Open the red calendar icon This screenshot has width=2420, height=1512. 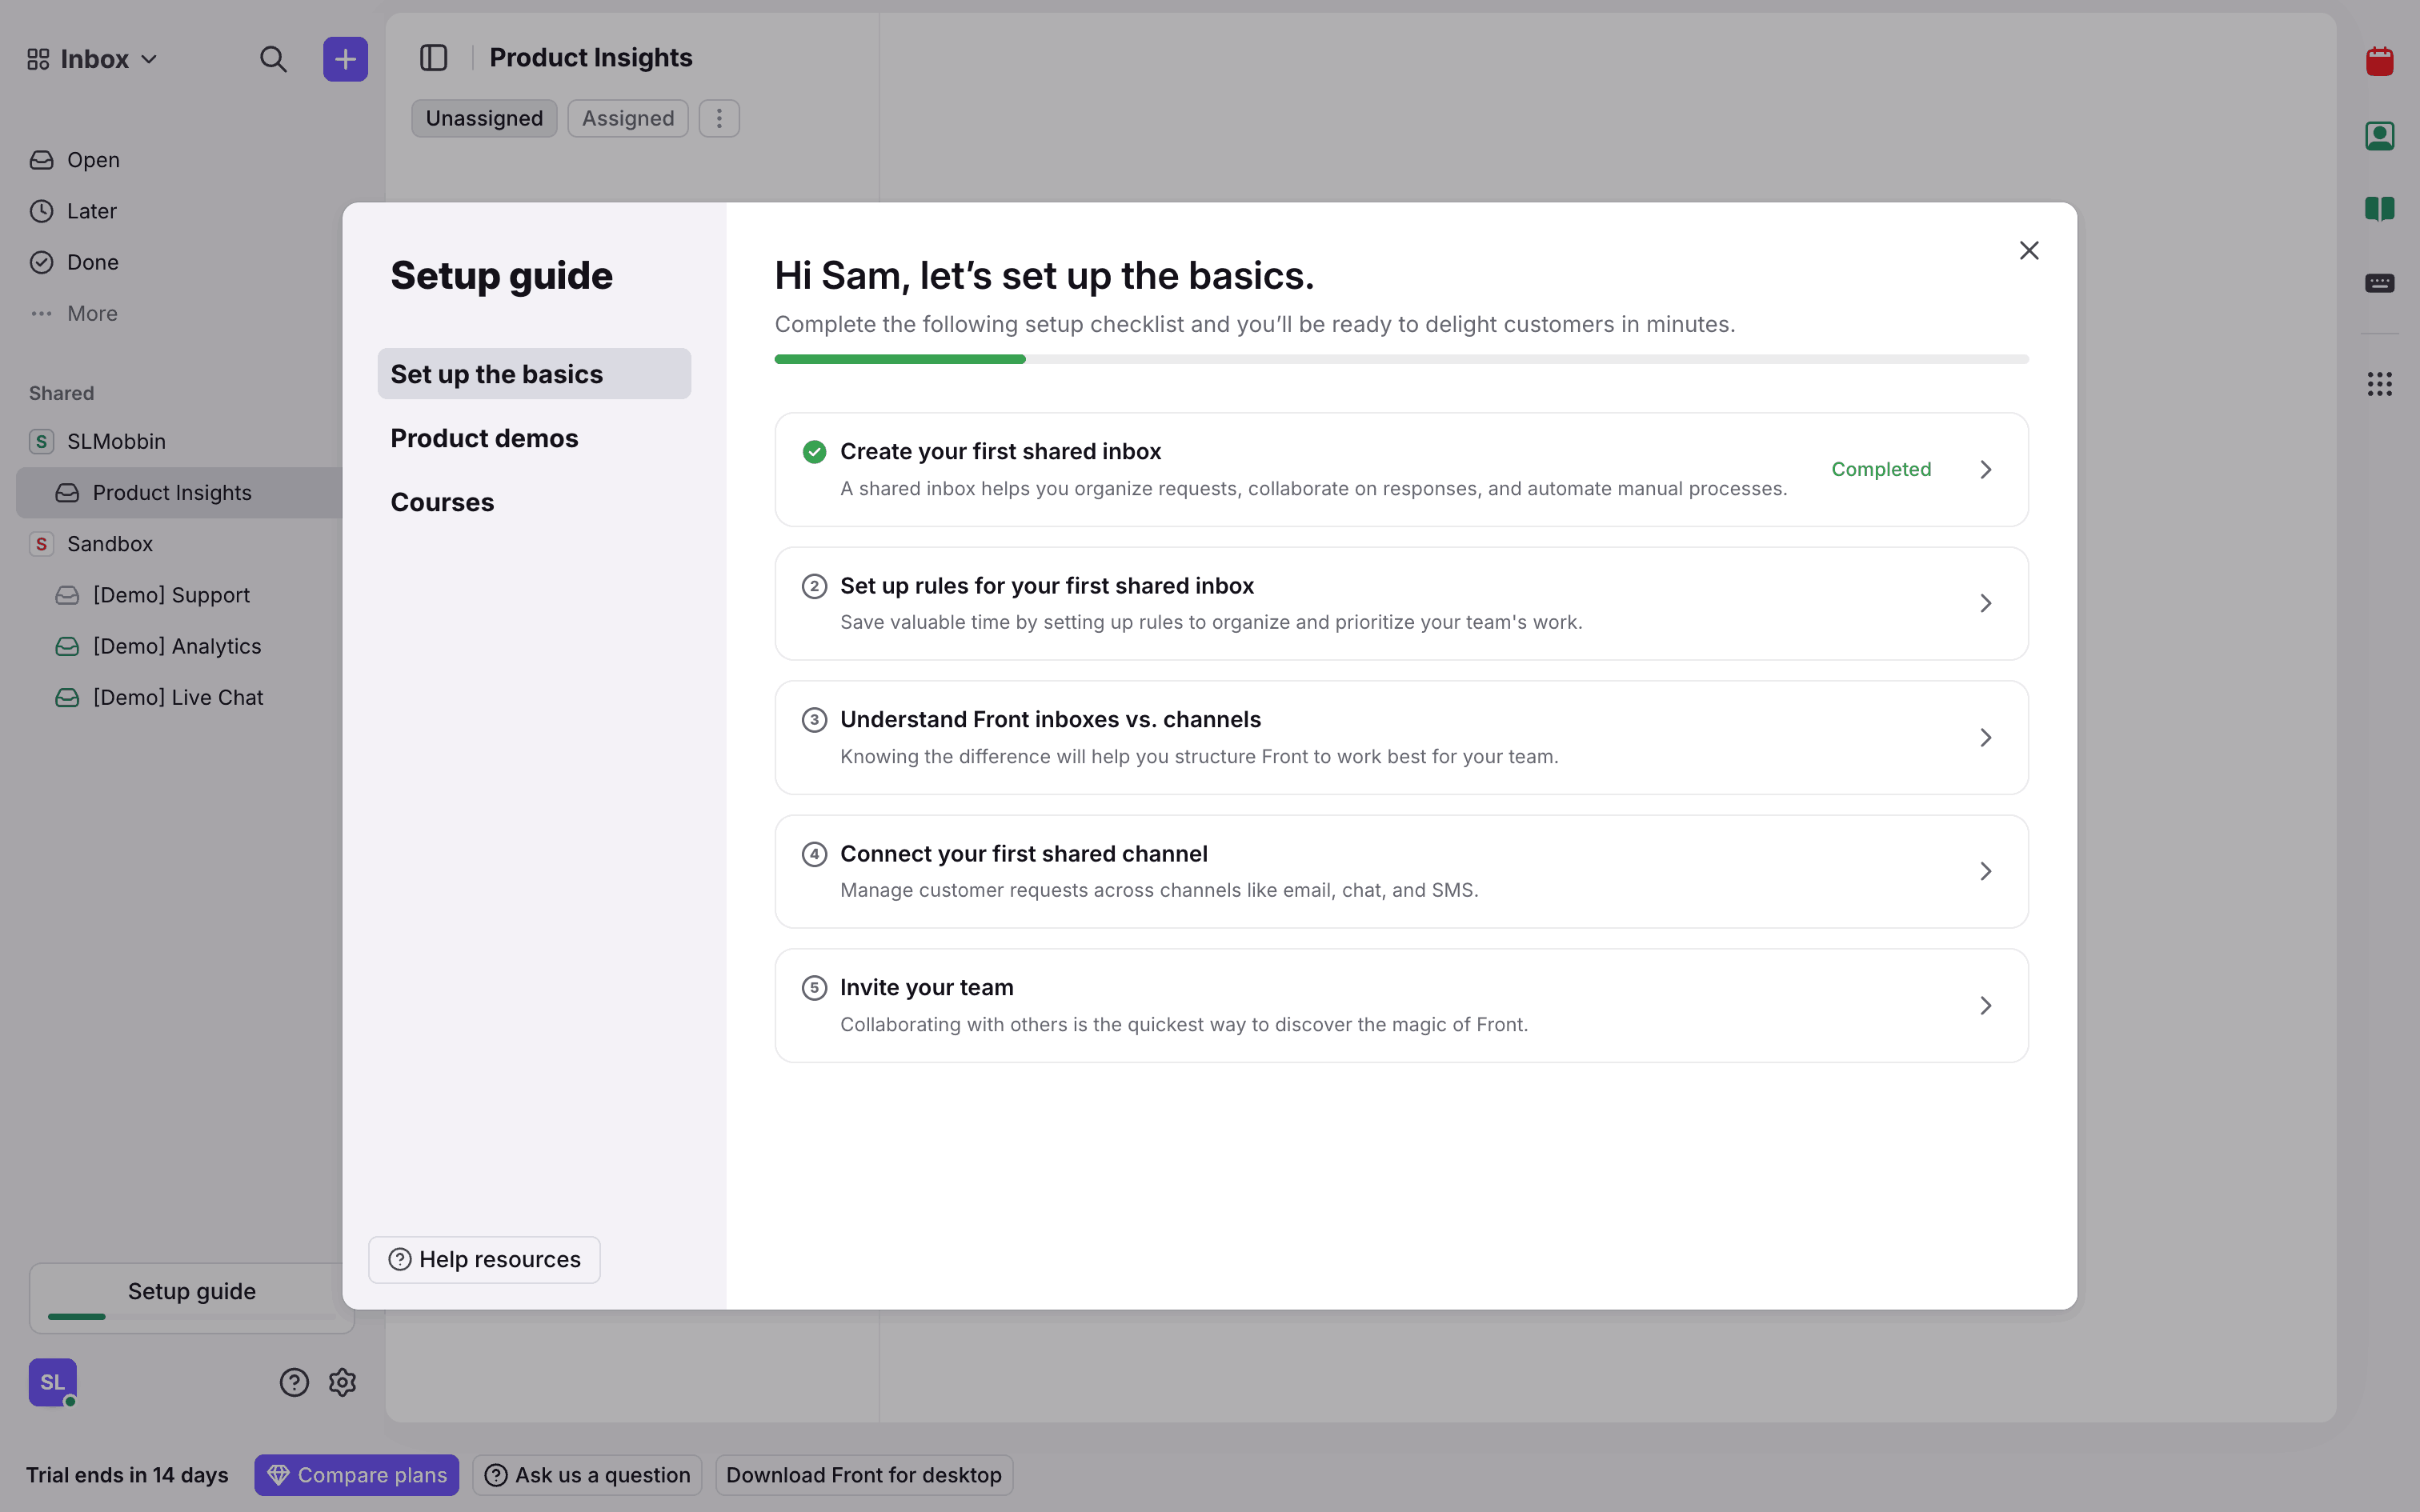tap(2379, 61)
